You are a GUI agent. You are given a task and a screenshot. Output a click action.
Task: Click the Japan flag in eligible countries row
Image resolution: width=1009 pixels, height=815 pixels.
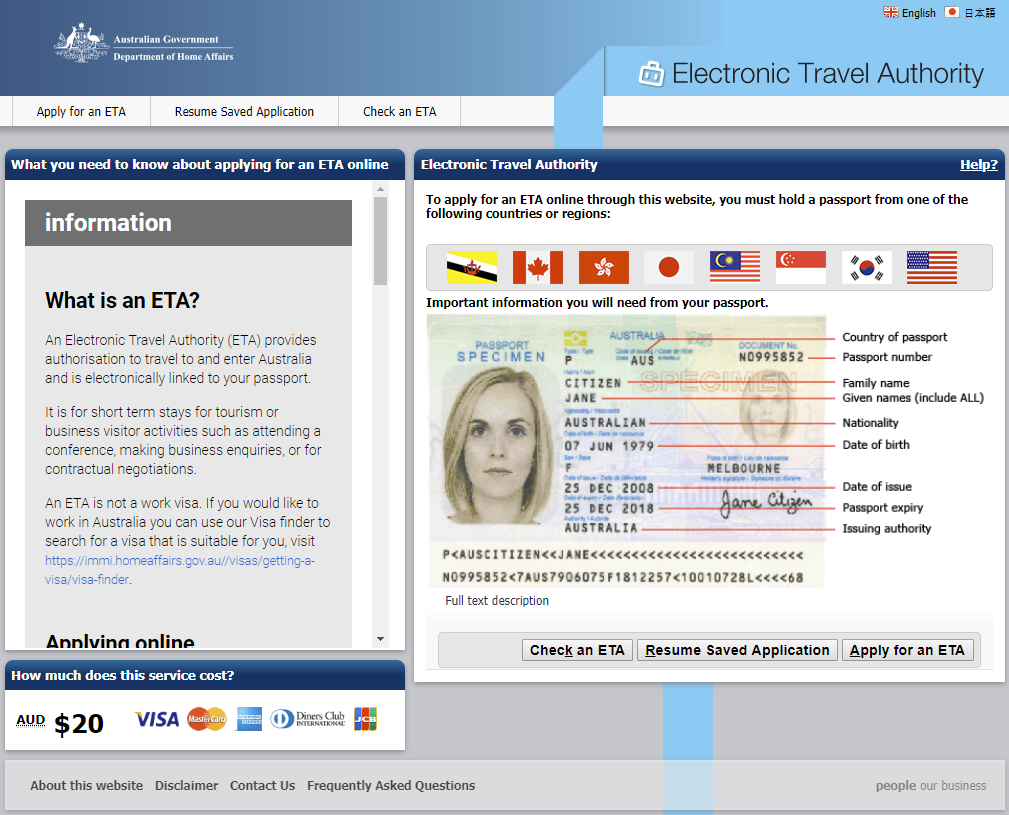coord(669,267)
